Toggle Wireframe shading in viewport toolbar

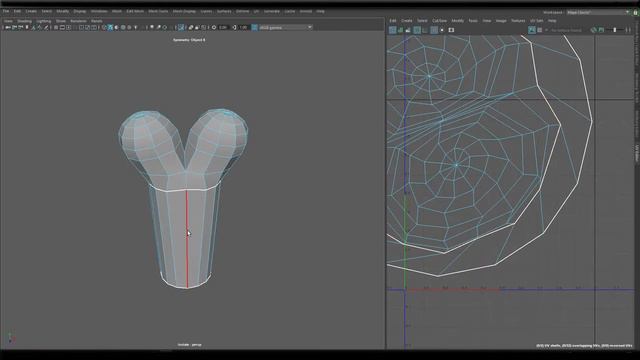[104, 27]
